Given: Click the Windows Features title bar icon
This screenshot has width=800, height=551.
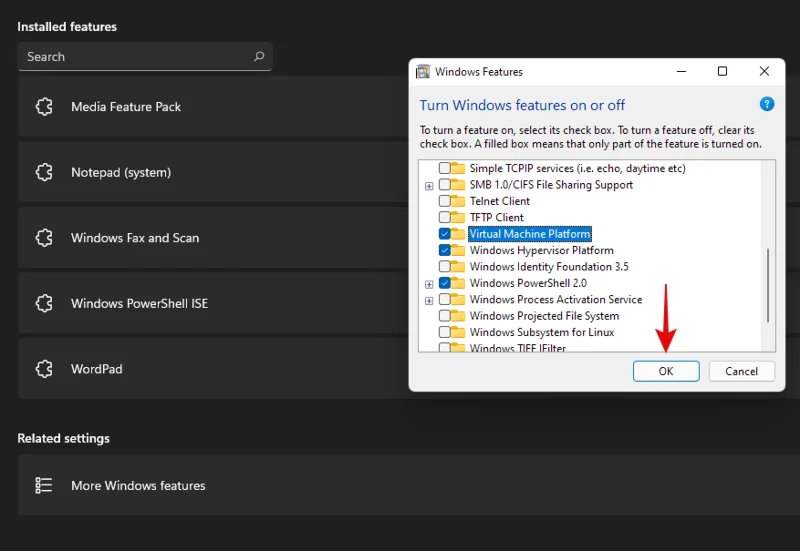Looking at the screenshot, I should coord(423,72).
